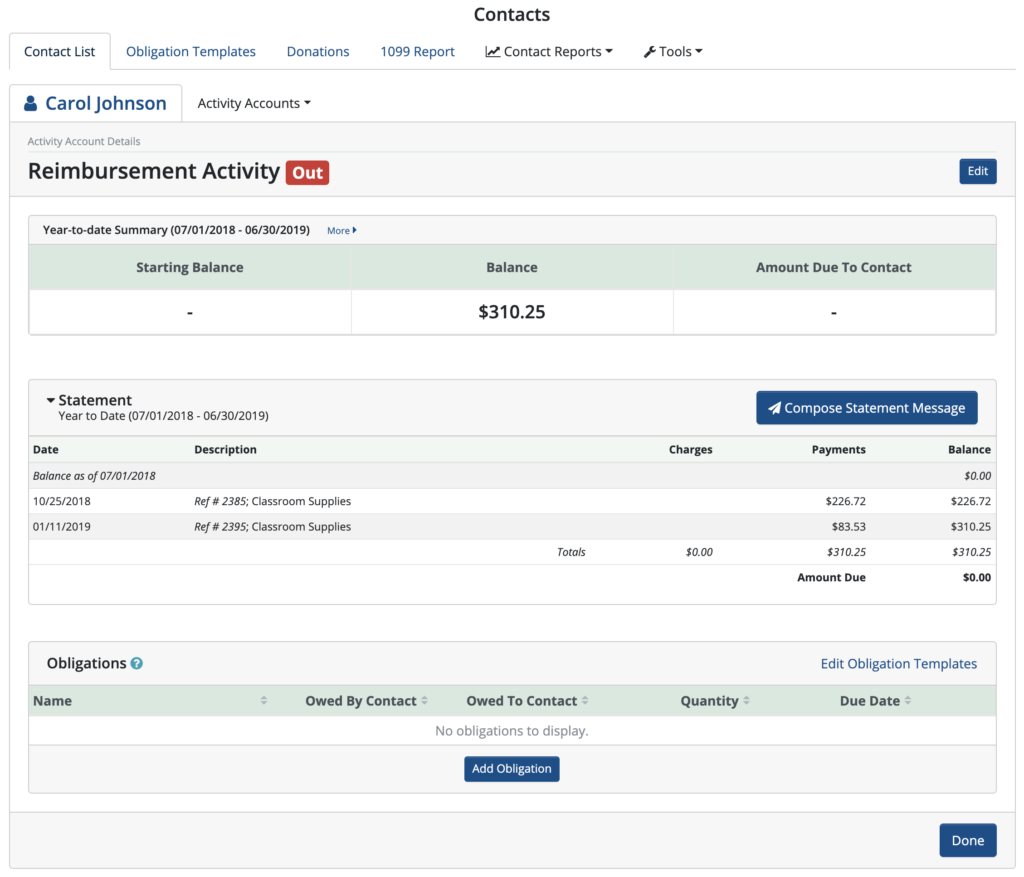The width and height of the screenshot is (1024, 877).
Task: Open the Contact Reports dropdown menu
Action: click(549, 52)
